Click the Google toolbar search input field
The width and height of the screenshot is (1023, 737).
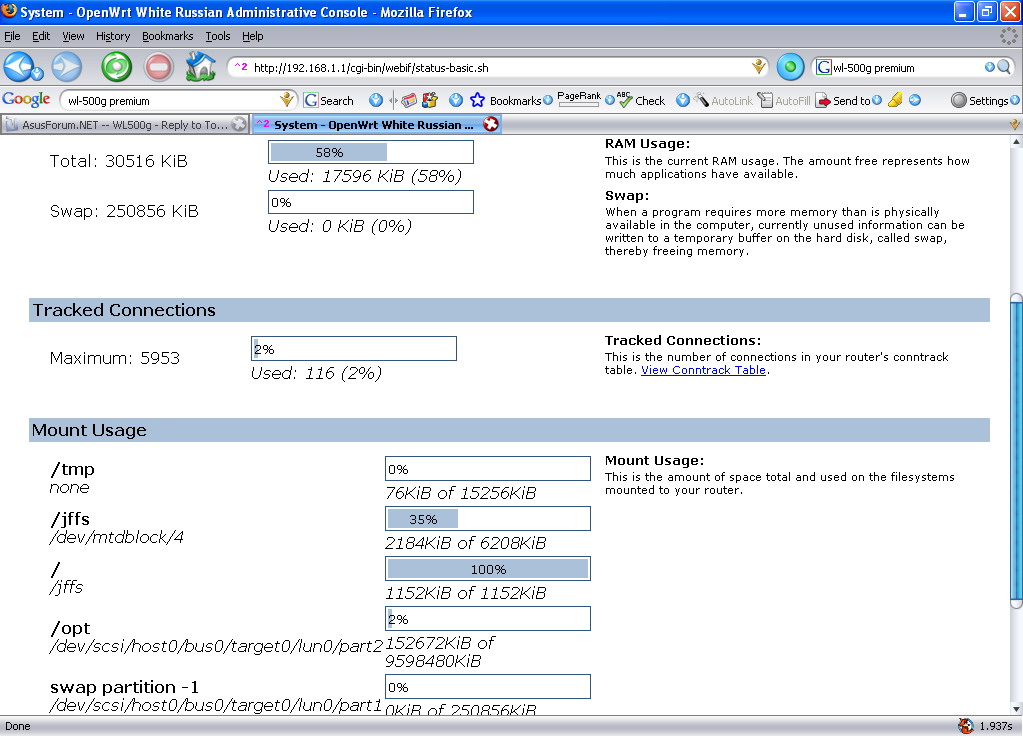(170, 100)
